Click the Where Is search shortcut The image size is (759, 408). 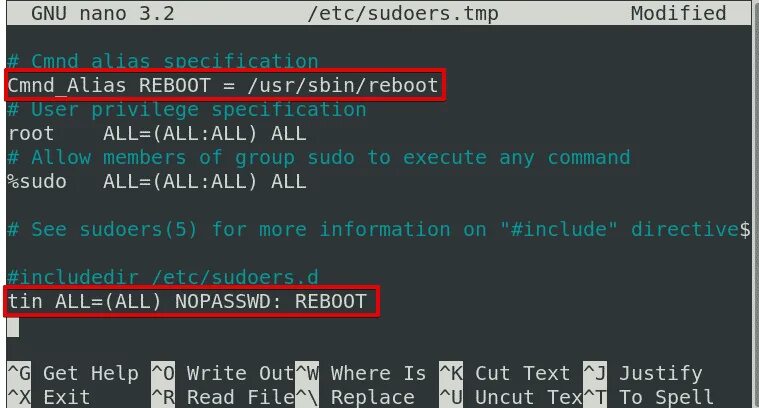click(x=378, y=374)
